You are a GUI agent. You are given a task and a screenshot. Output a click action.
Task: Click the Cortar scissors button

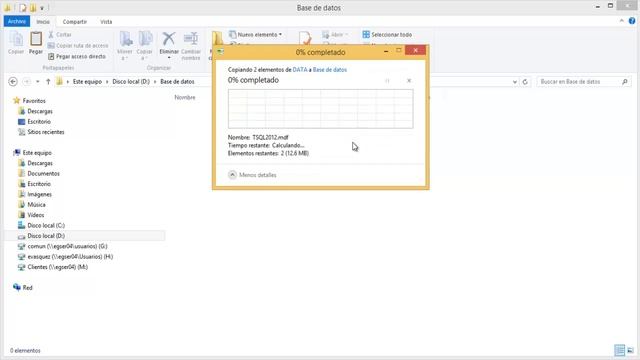pos(60,35)
